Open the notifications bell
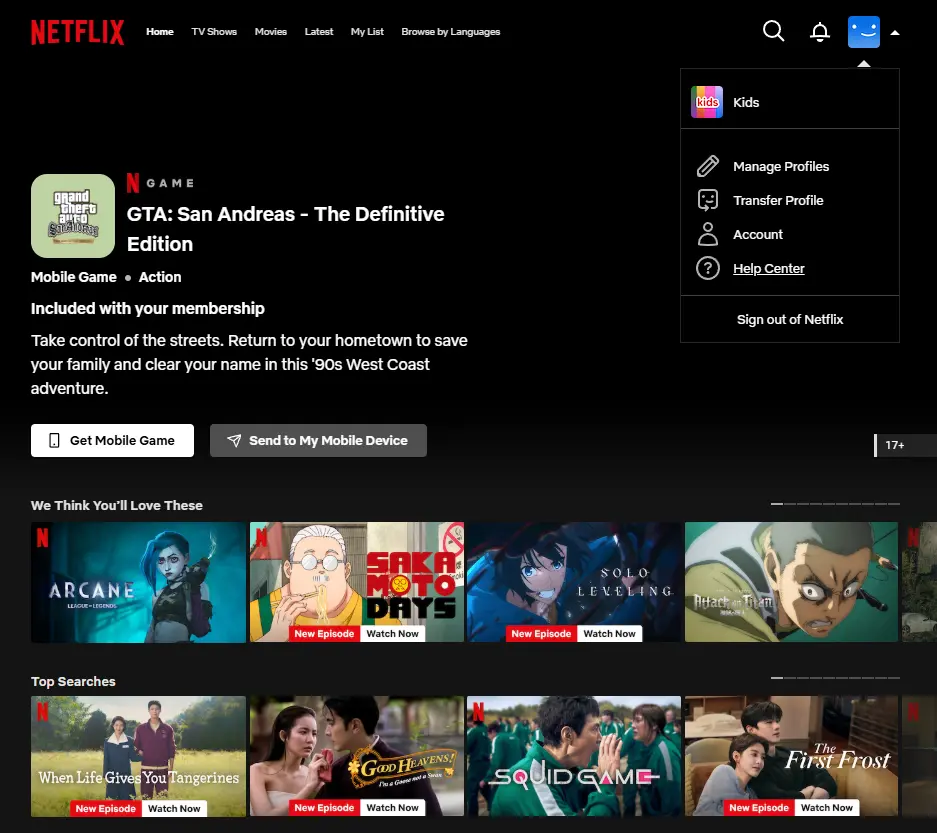 [x=820, y=32]
